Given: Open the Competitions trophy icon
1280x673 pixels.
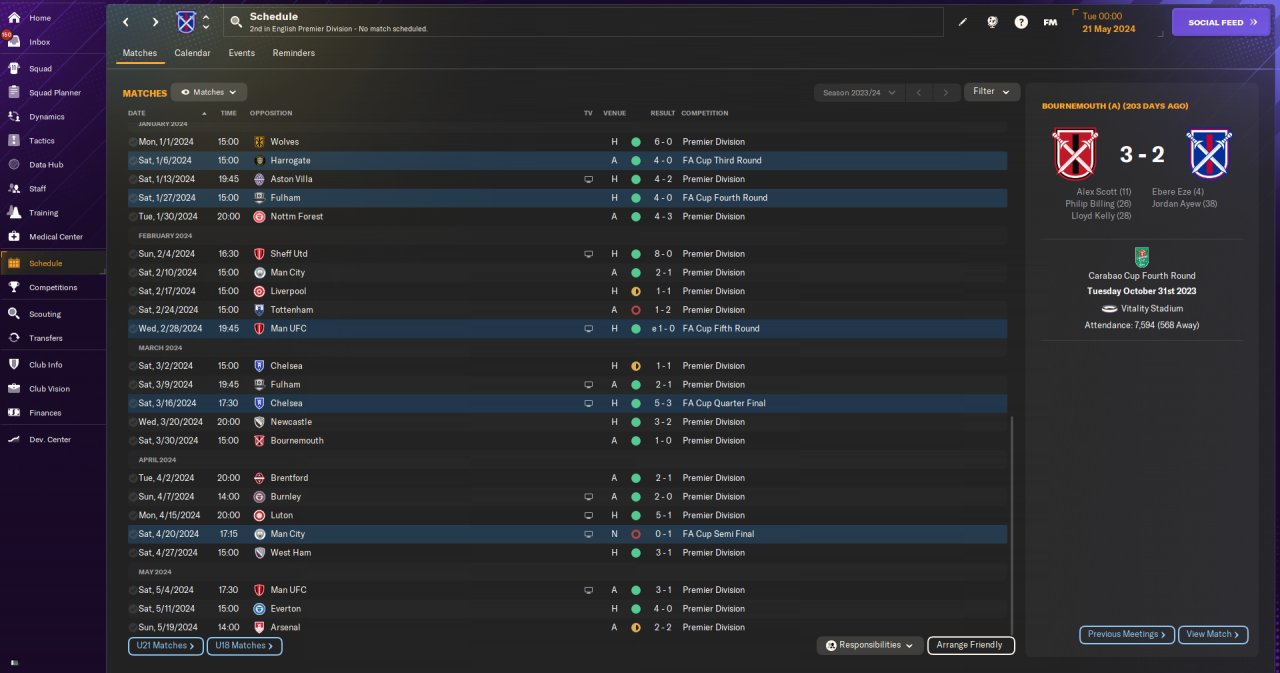Looking at the screenshot, I should 14,287.
